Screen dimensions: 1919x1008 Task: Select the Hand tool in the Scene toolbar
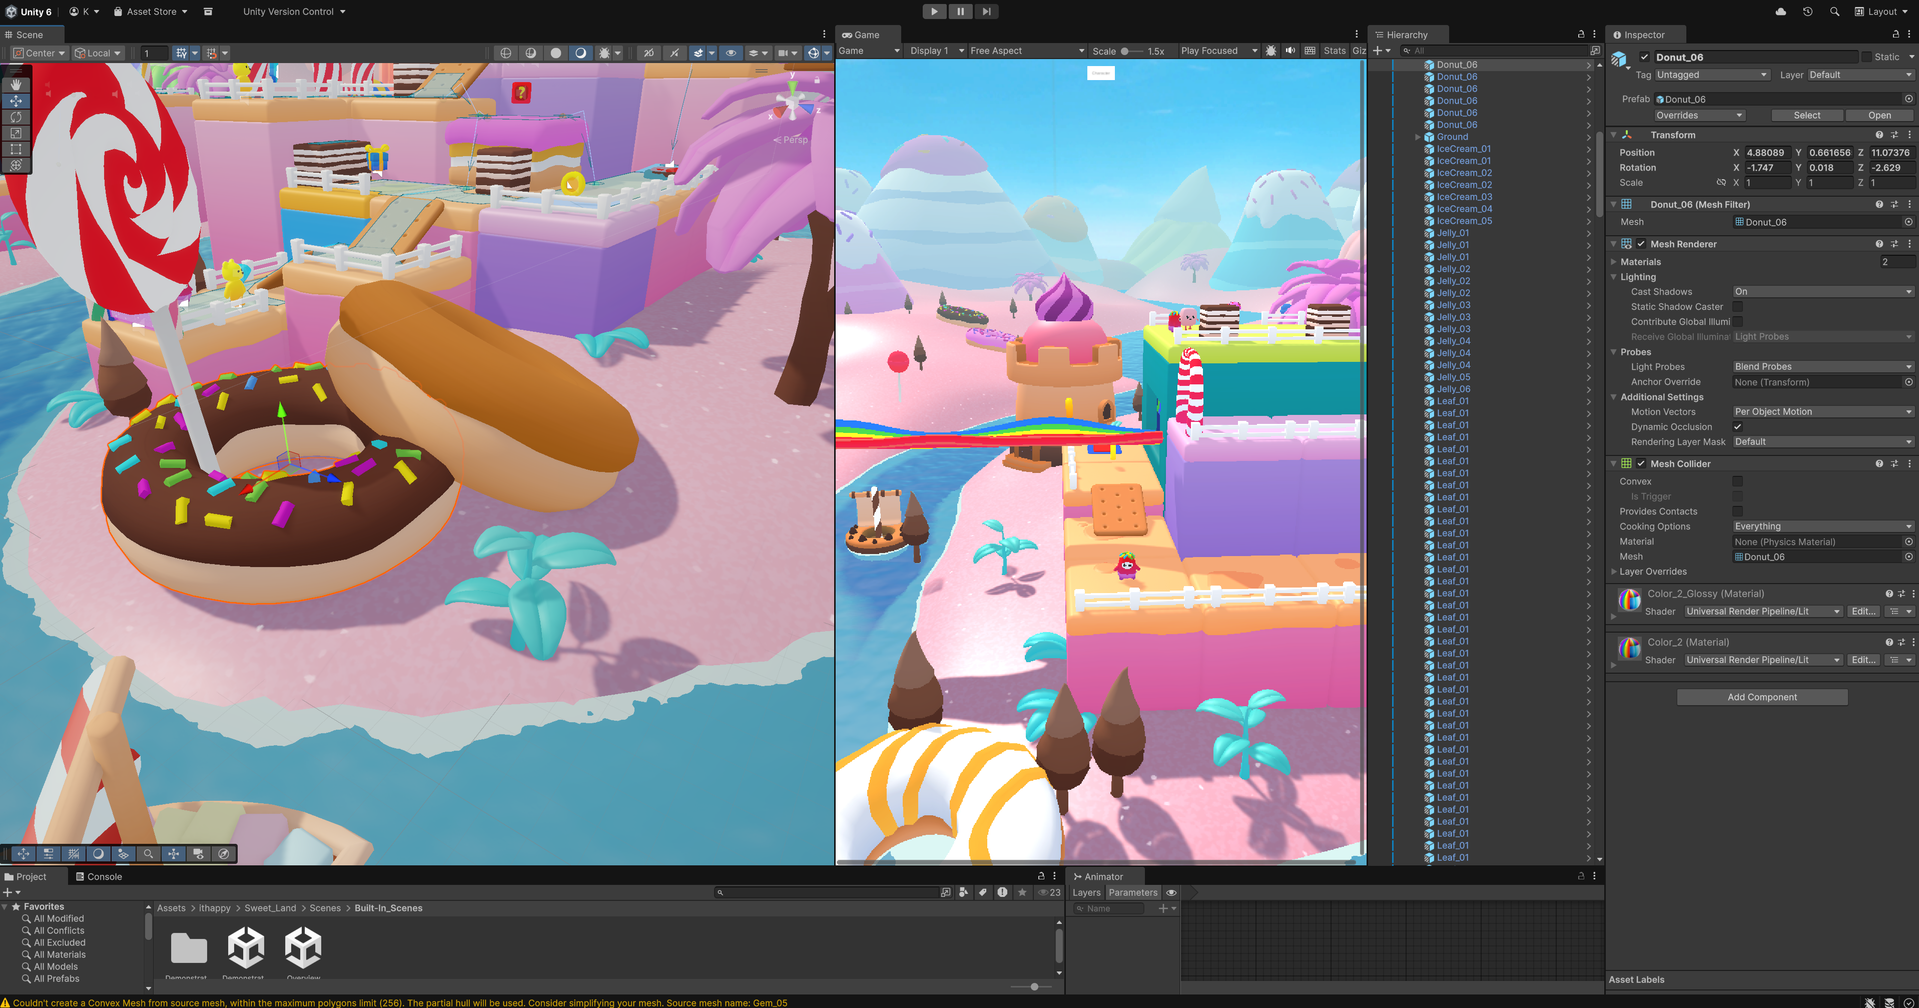(x=15, y=85)
